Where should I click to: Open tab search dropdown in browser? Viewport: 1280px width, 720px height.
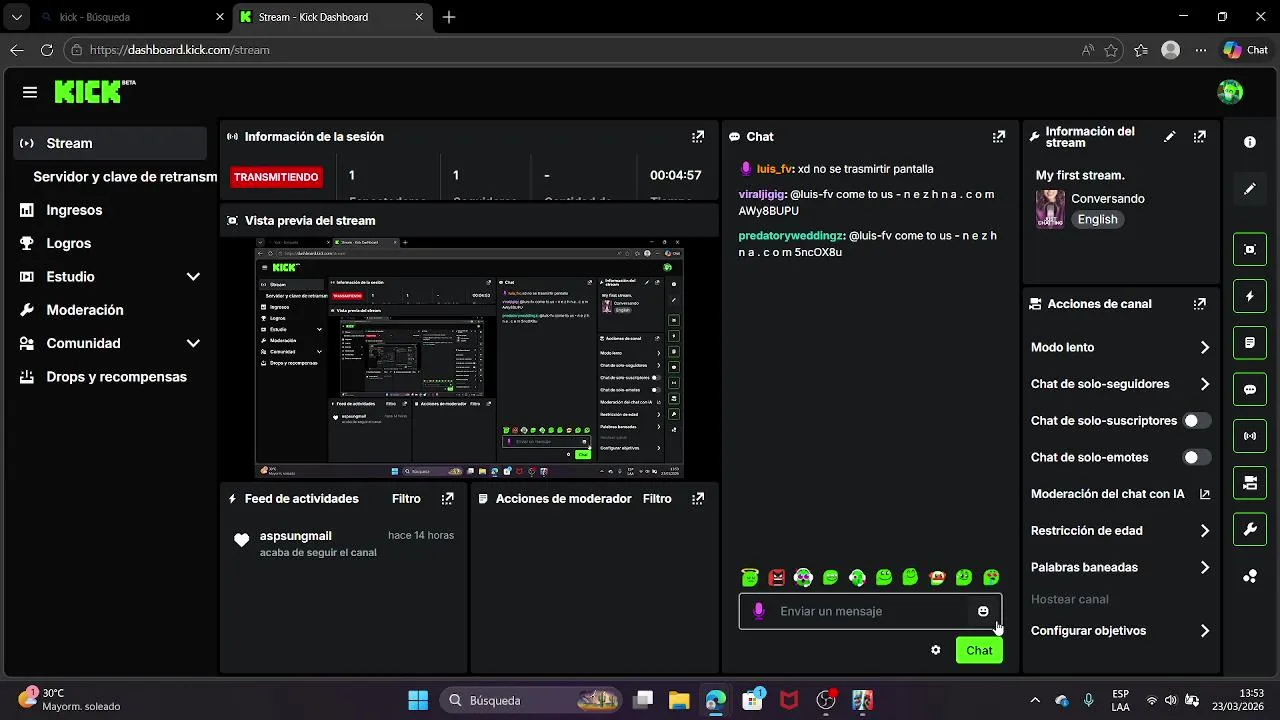(16, 17)
